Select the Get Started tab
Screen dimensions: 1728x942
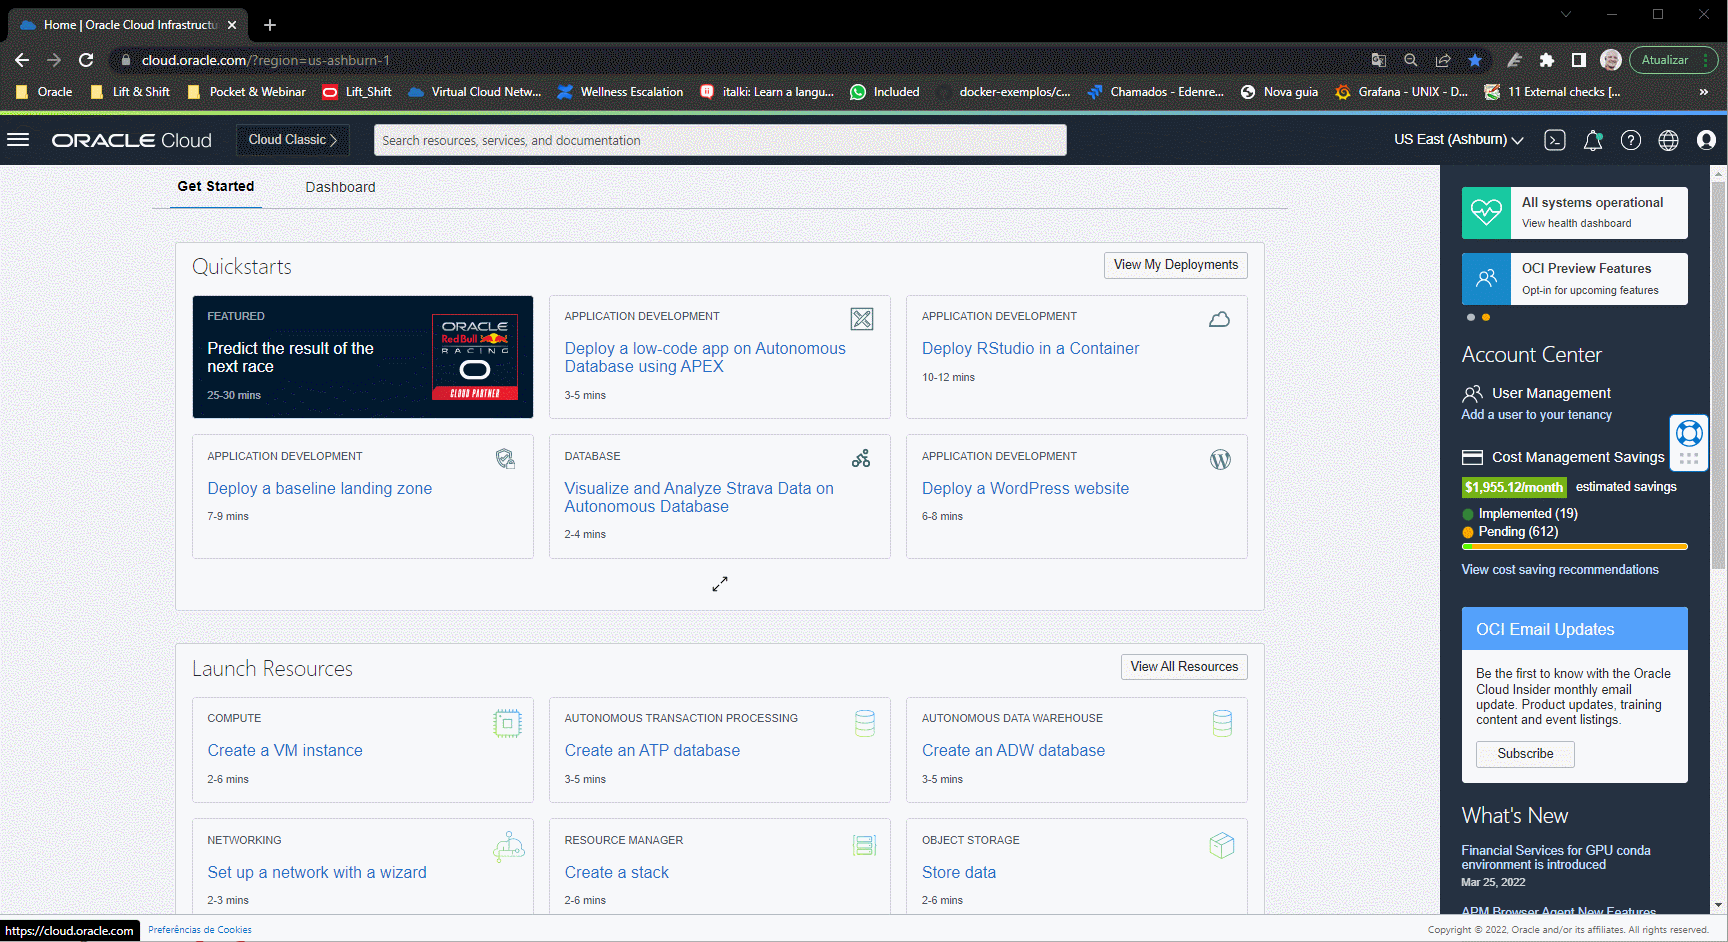point(216,186)
